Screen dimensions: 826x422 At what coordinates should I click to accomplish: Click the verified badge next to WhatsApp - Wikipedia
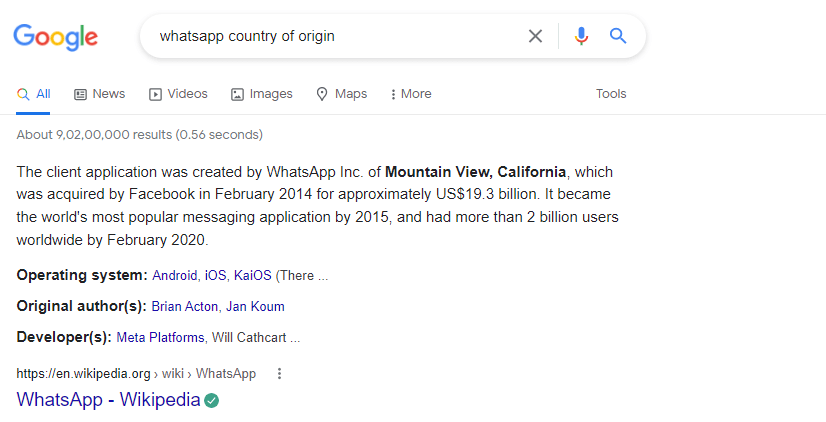pyautogui.click(x=212, y=400)
